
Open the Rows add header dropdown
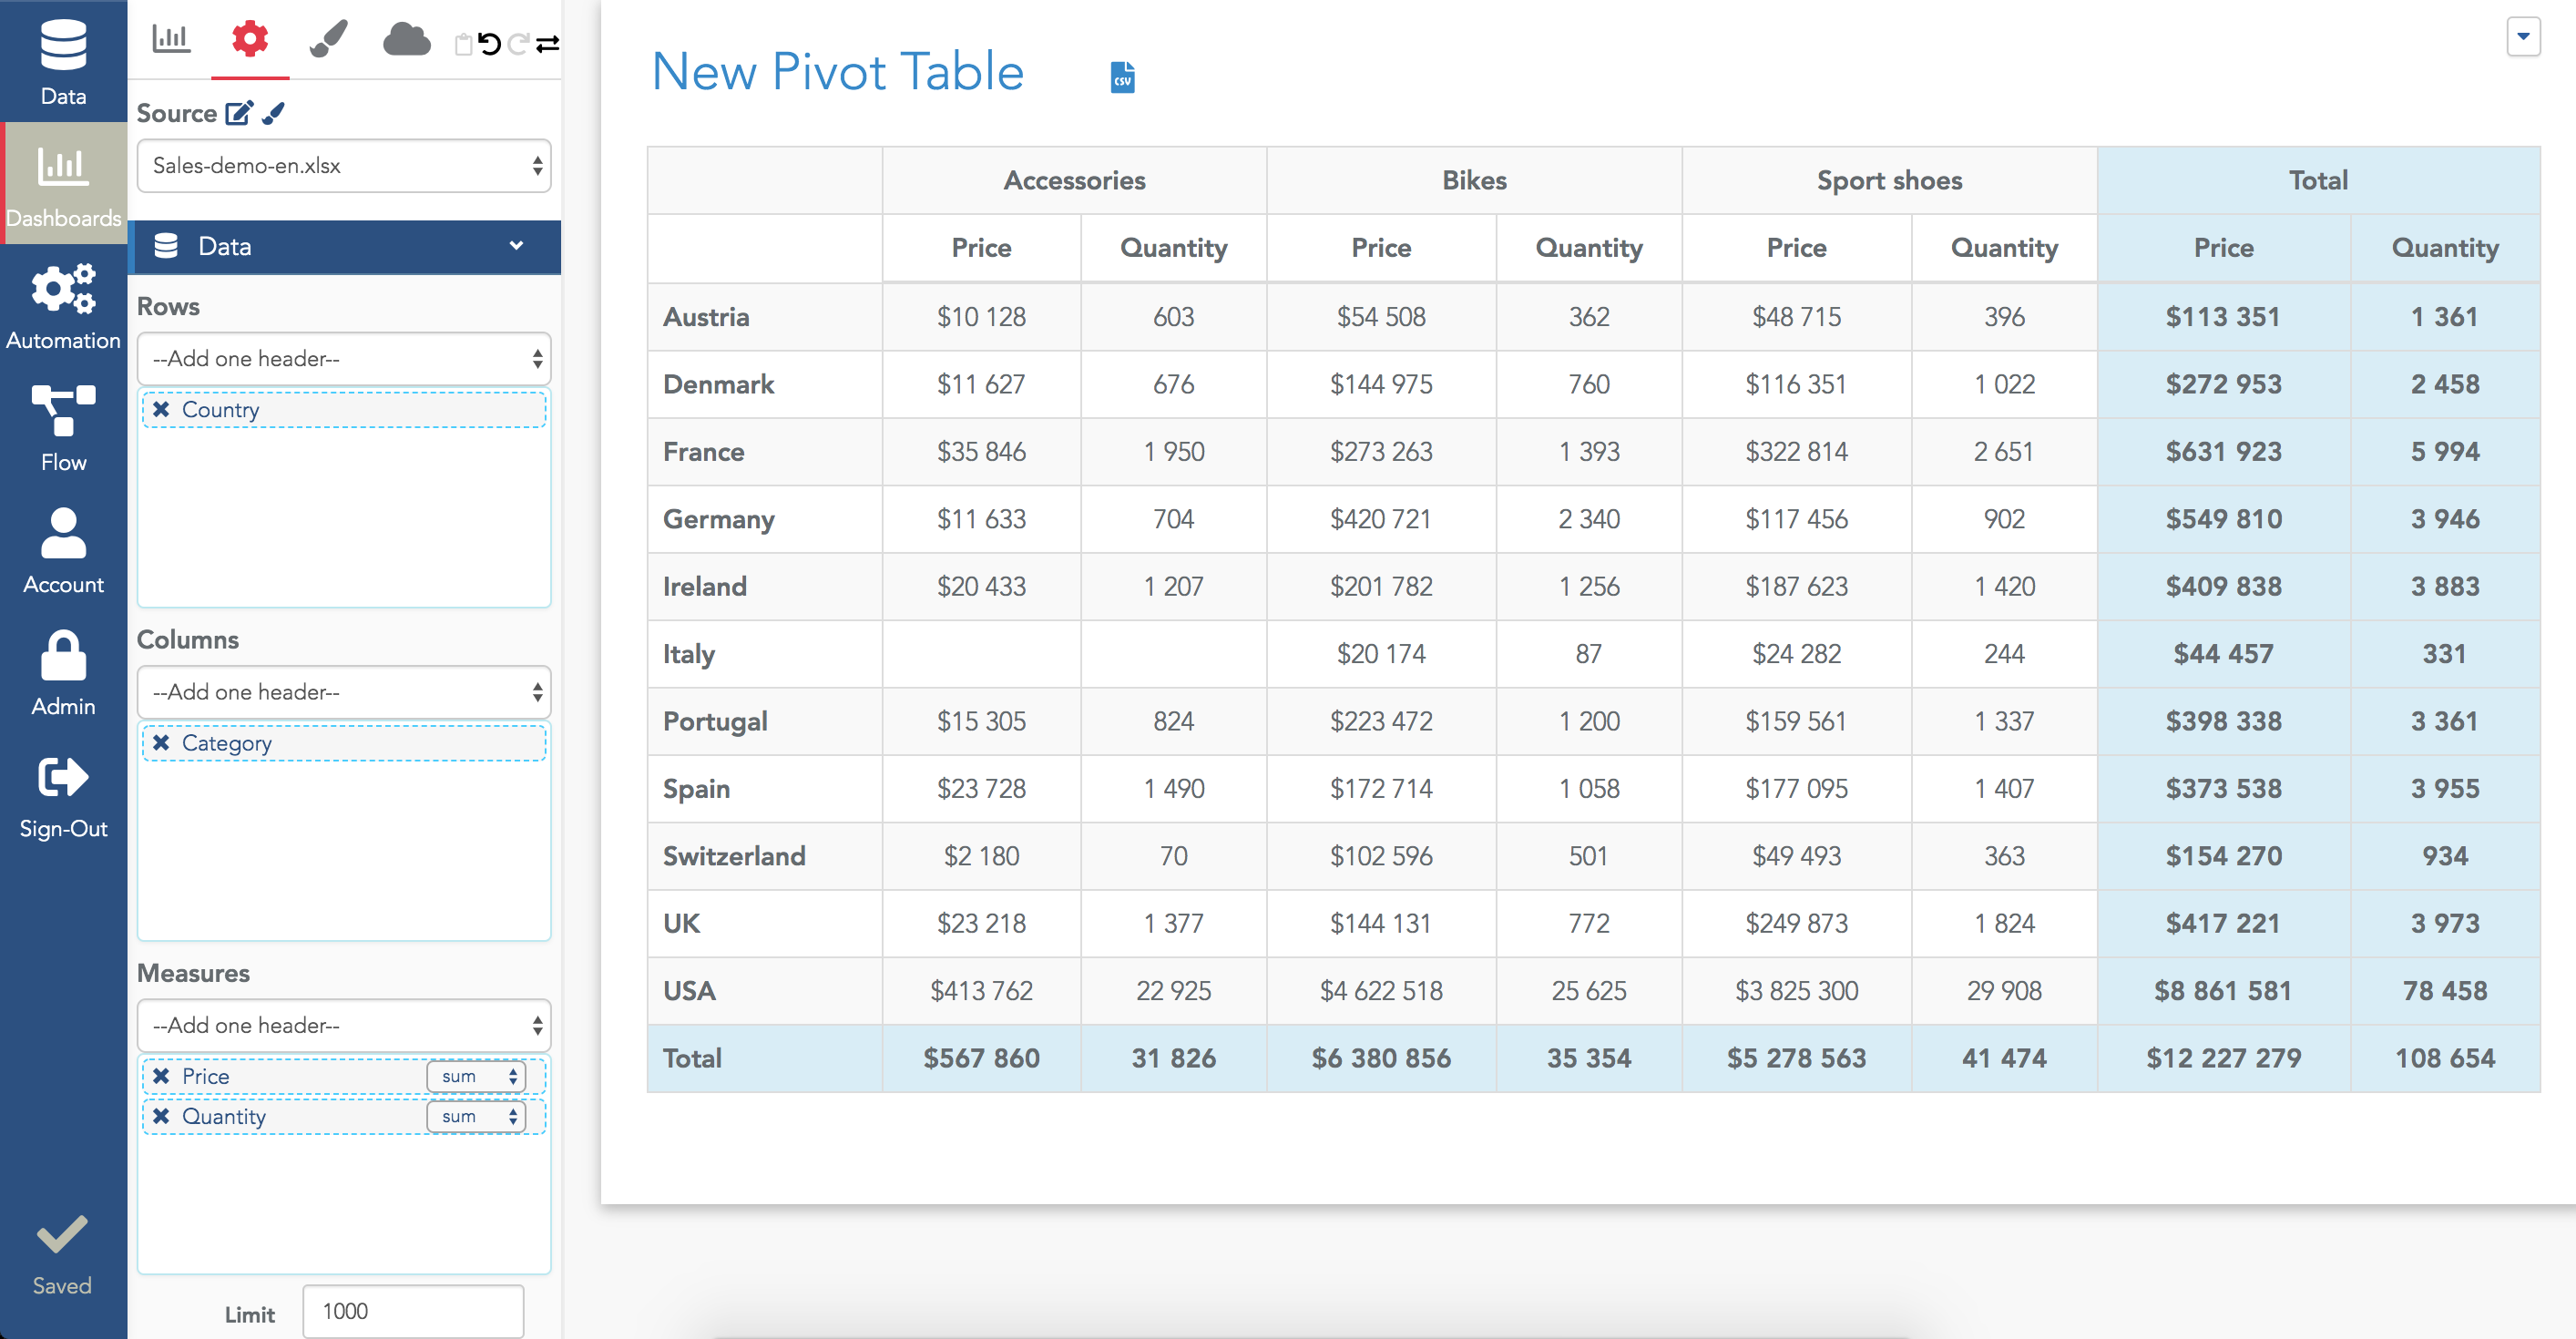click(x=344, y=359)
